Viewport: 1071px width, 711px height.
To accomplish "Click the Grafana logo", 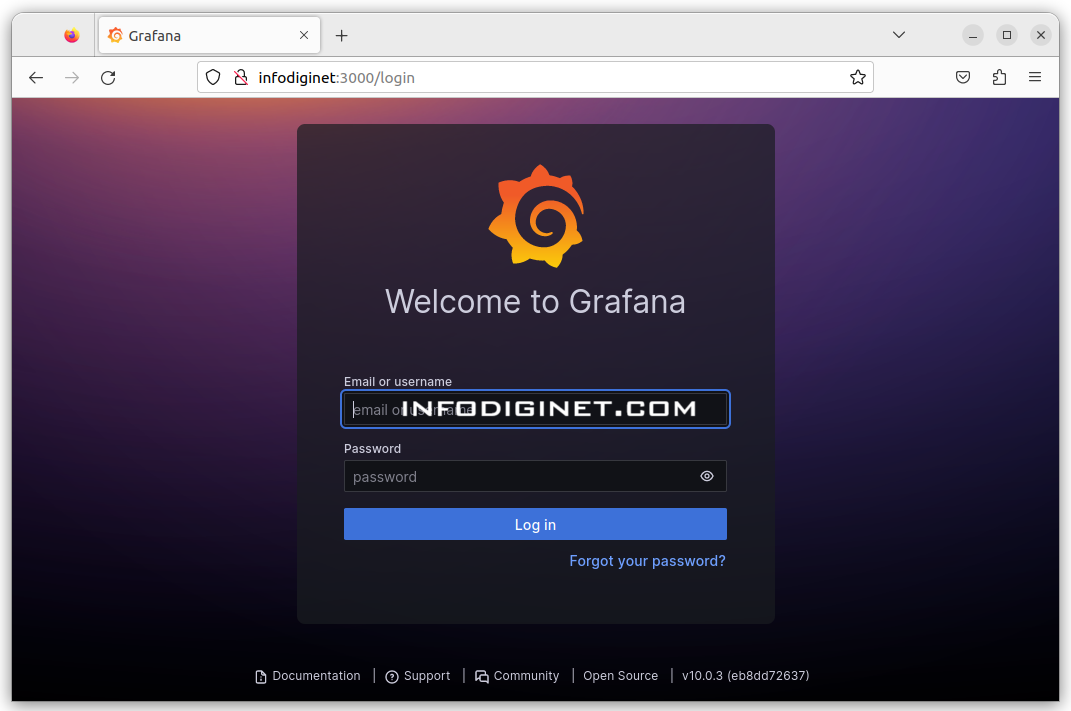I will coord(536,216).
